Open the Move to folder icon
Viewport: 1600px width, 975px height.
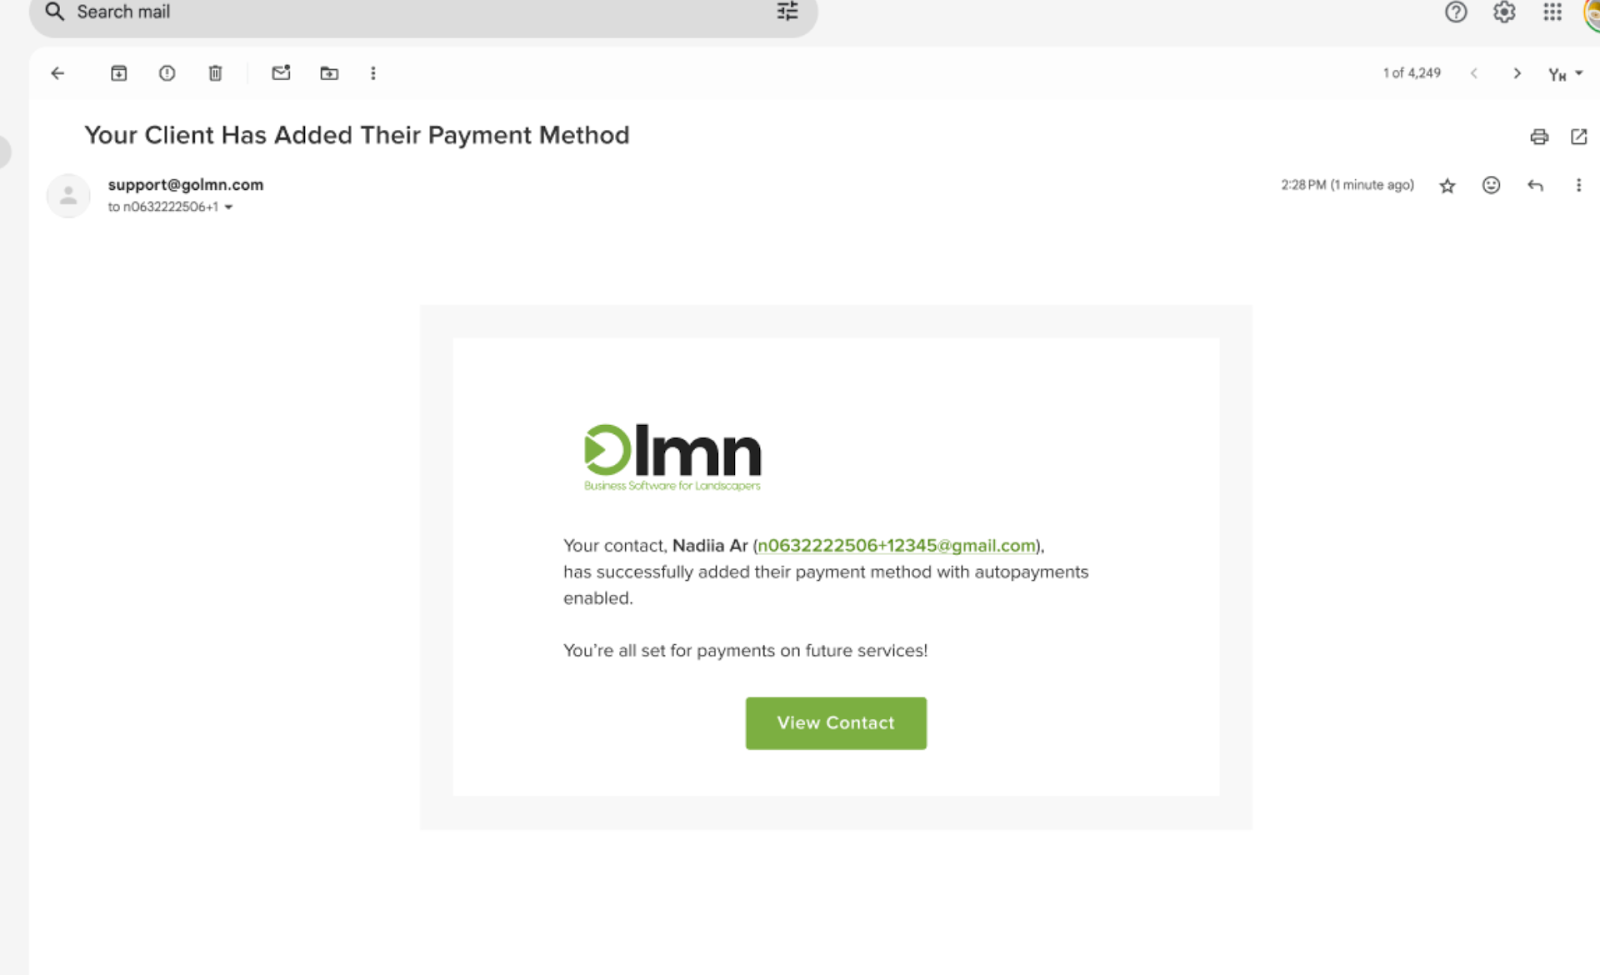point(329,73)
